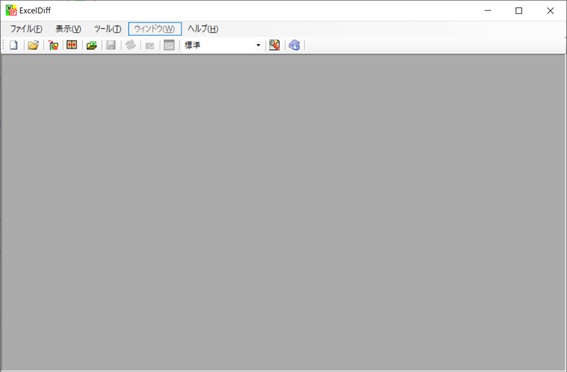Click the options icon with red pen
Viewport: 567px width, 372px height.
point(274,45)
